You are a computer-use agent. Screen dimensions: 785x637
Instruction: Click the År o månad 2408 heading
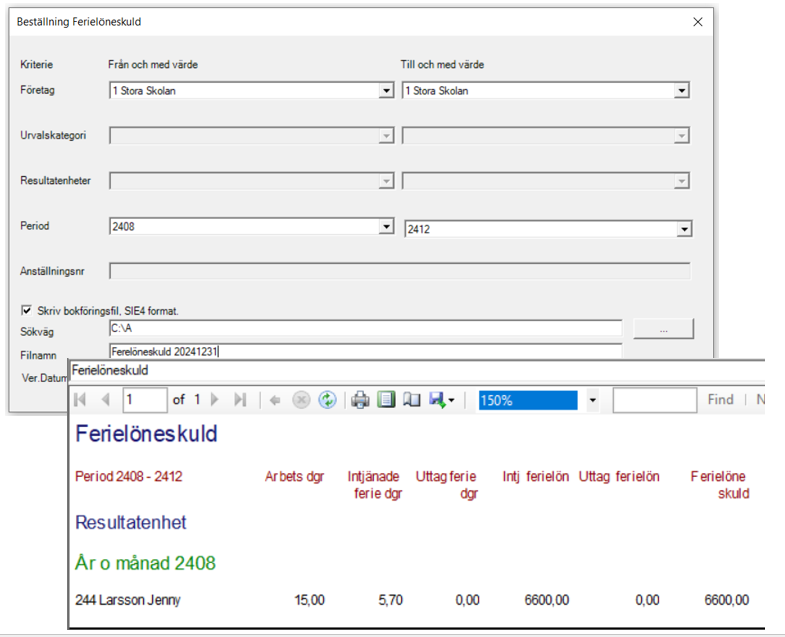click(x=145, y=563)
